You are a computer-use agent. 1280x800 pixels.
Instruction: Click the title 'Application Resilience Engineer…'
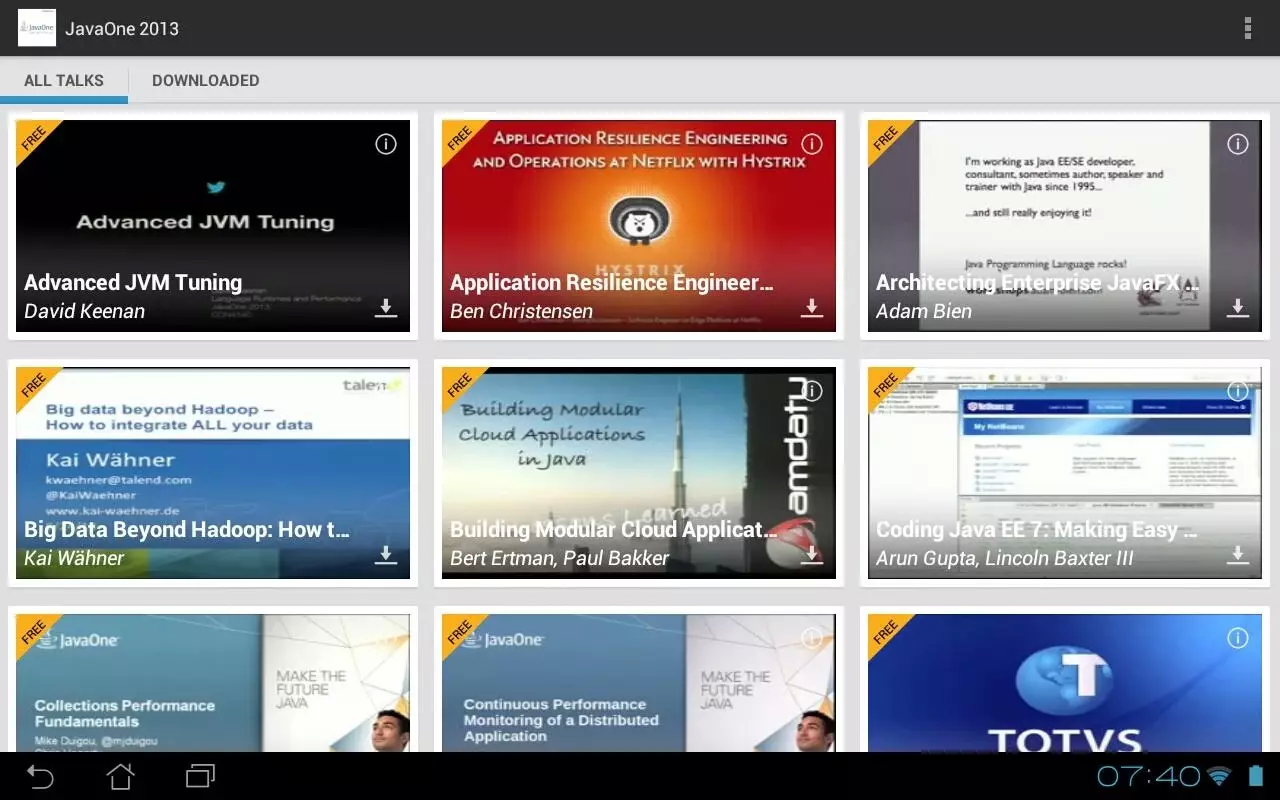coord(612,283)
